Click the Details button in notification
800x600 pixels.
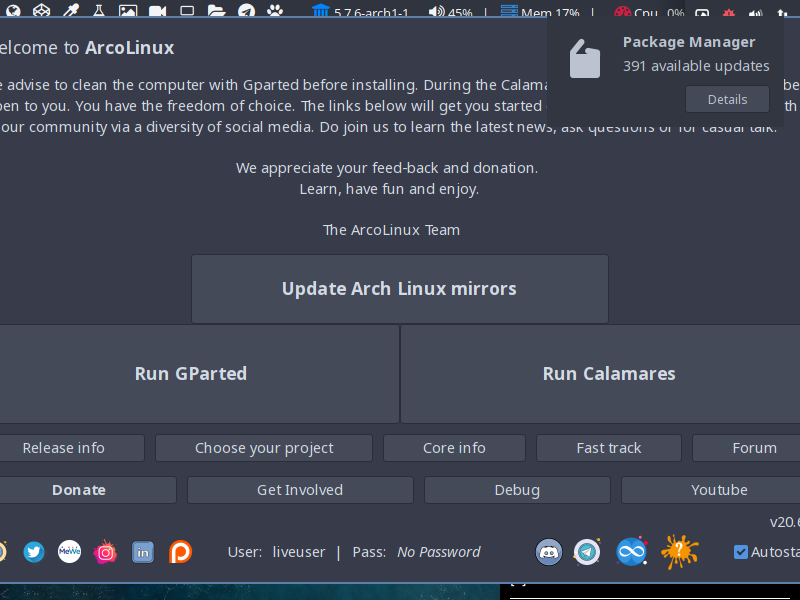[x=727, y=99]
